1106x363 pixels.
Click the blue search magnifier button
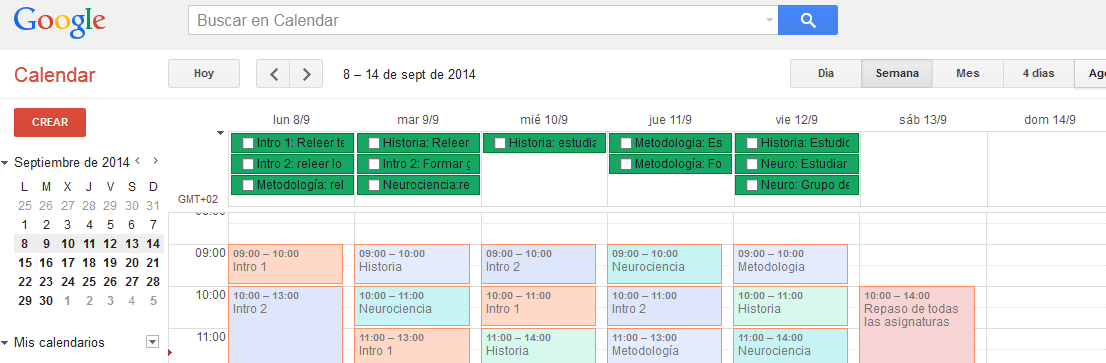[x=808, y=20]
